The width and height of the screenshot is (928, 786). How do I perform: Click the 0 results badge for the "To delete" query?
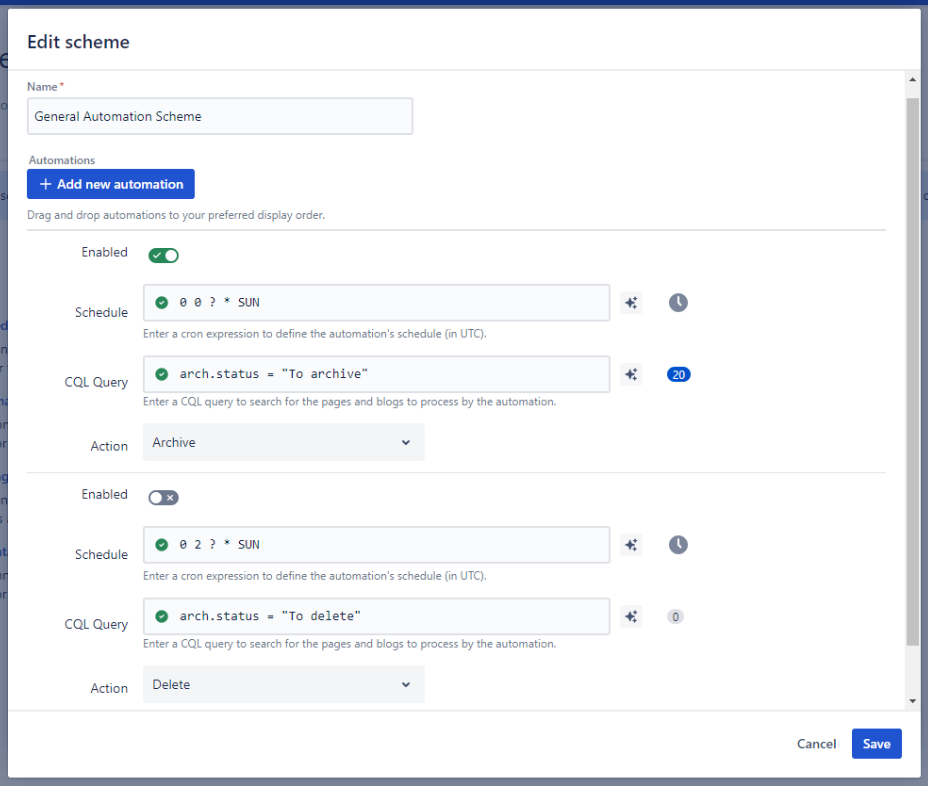(675, 617)
